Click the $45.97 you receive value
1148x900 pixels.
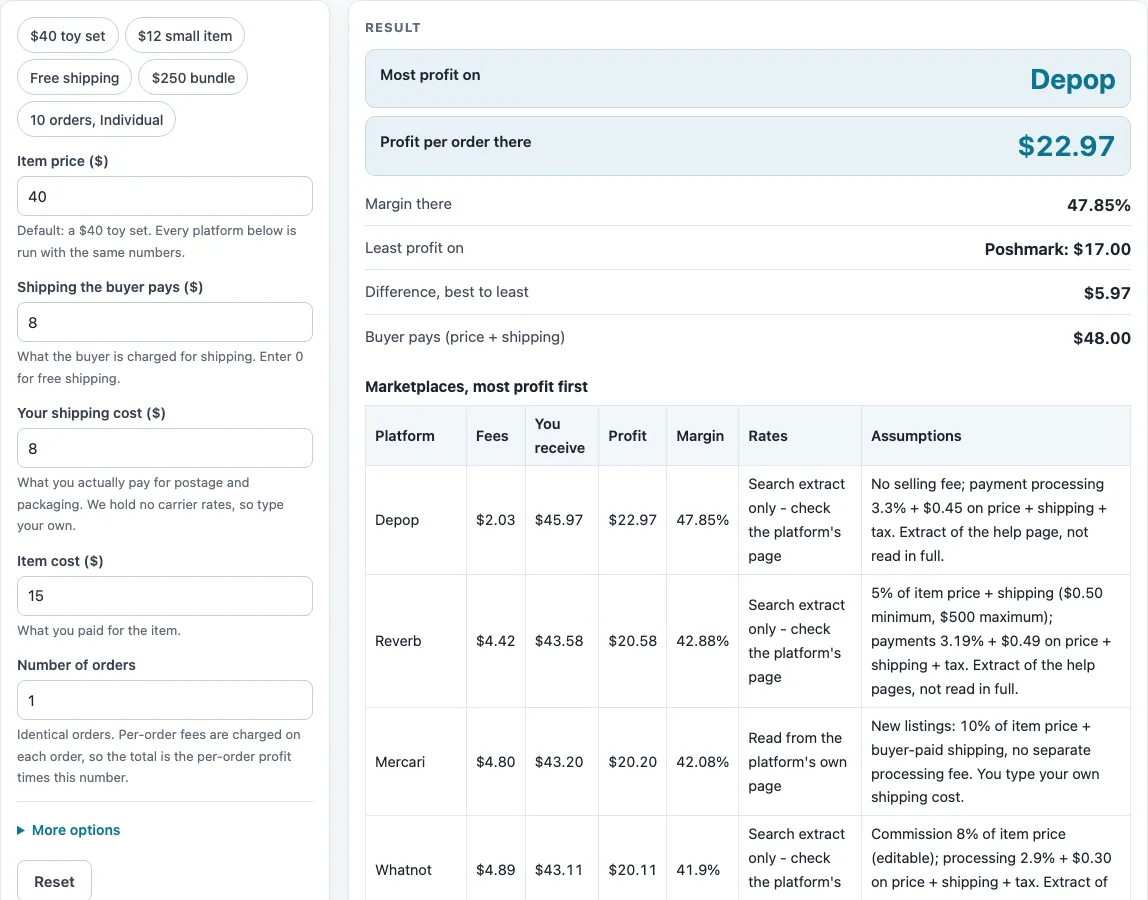point(559,520)
